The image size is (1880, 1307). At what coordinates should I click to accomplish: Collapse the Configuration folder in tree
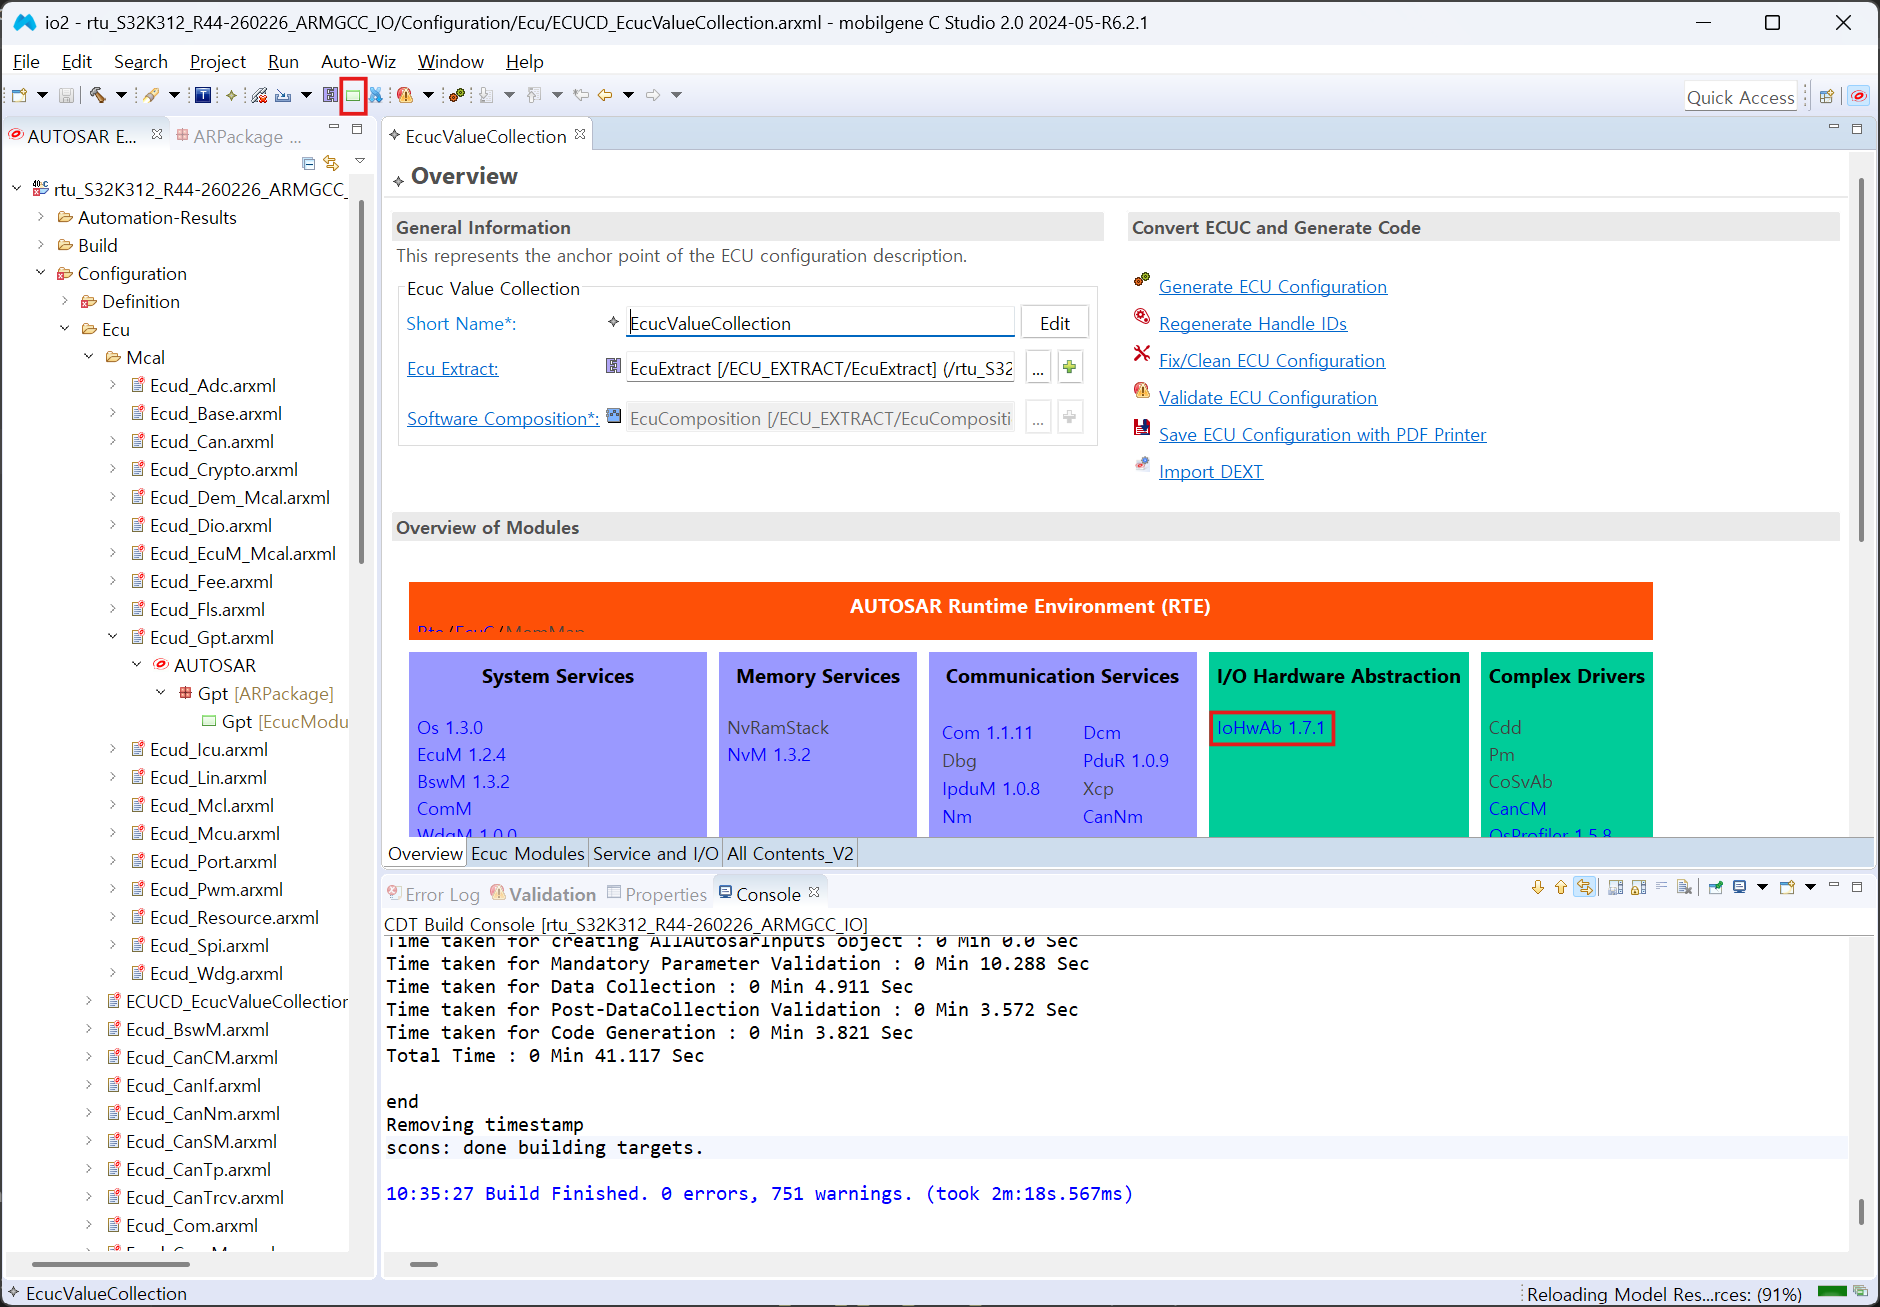pyautogui.click(x=40, y=273)
